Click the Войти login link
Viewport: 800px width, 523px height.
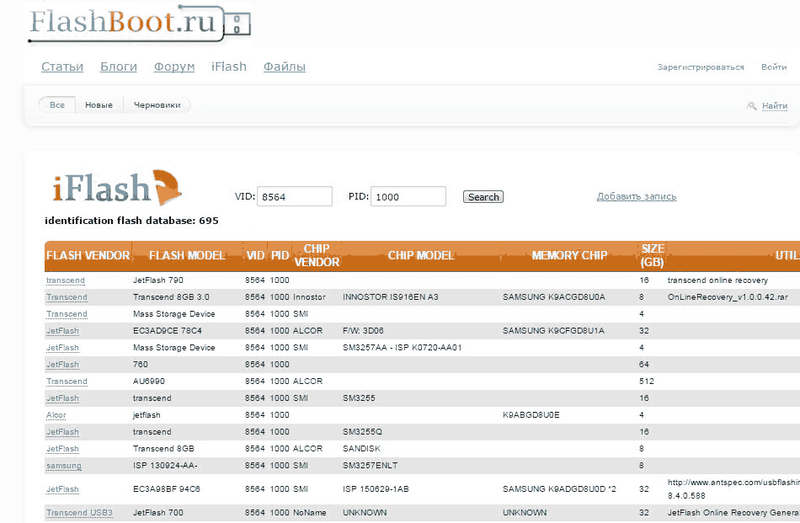tap(774, 67)
